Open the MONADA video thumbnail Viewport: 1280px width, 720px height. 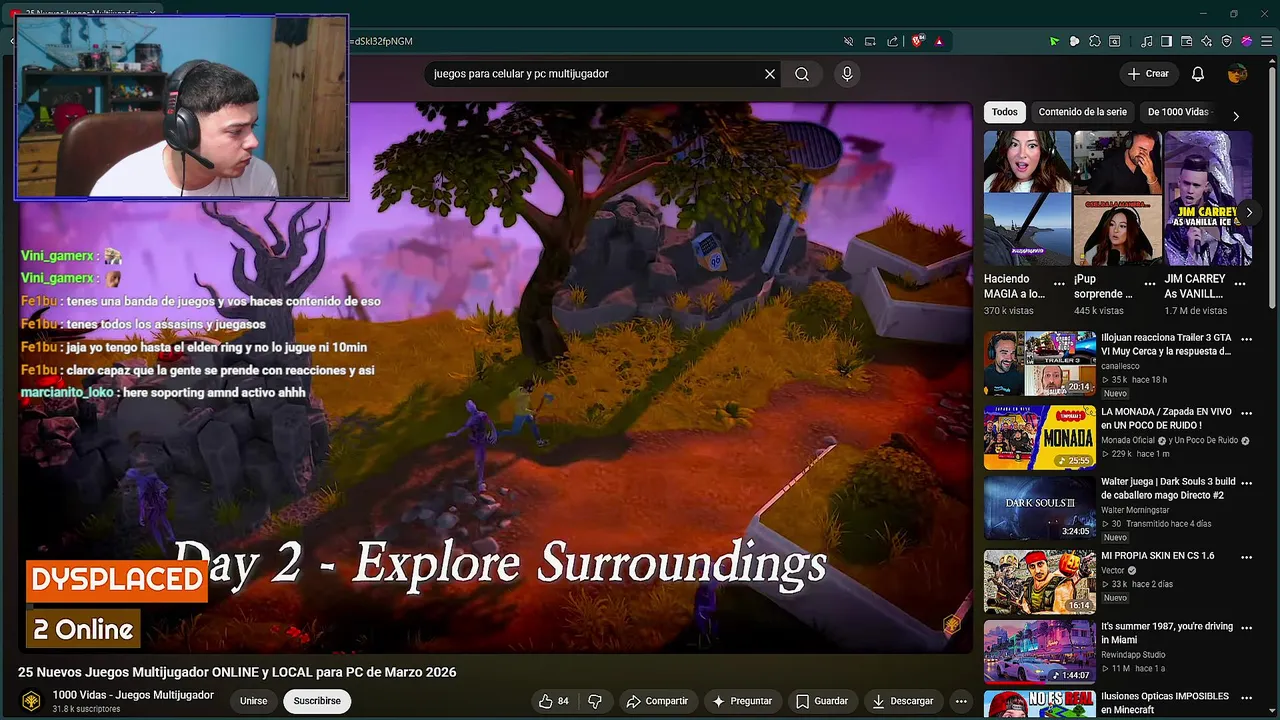coord(1040,437)
